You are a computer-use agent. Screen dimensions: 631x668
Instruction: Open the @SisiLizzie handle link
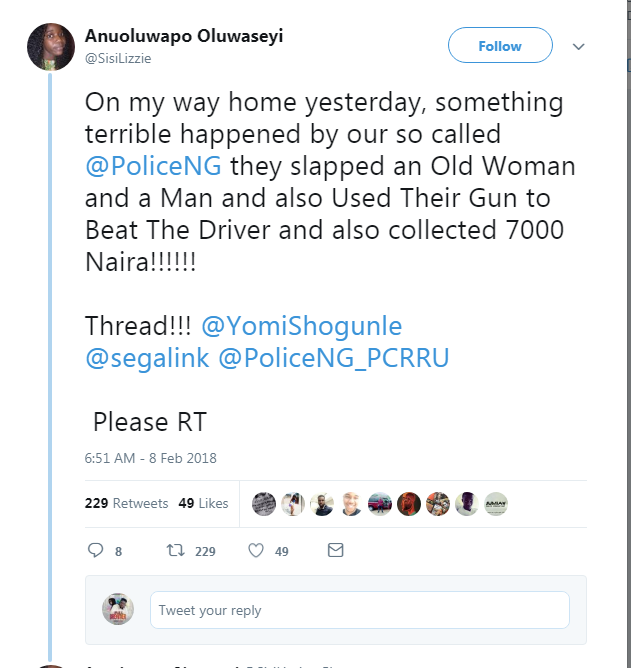(119, 59)
